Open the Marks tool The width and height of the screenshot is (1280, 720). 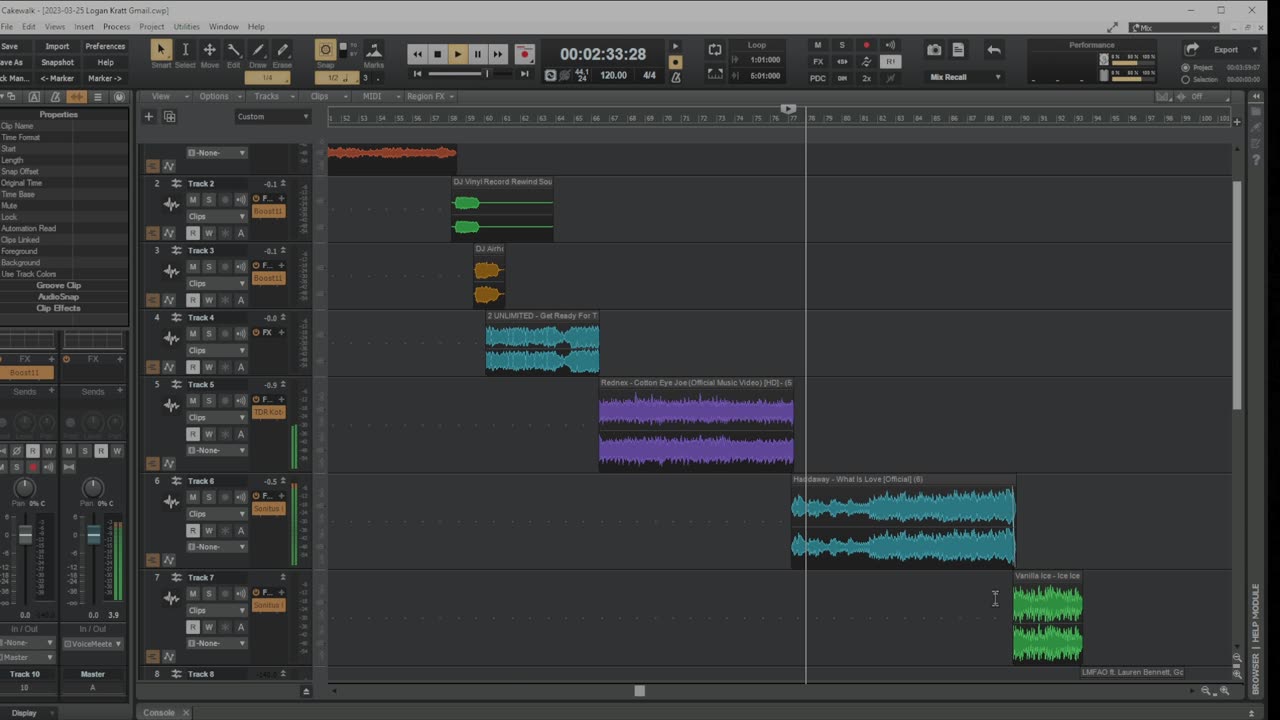click(374, 50)
